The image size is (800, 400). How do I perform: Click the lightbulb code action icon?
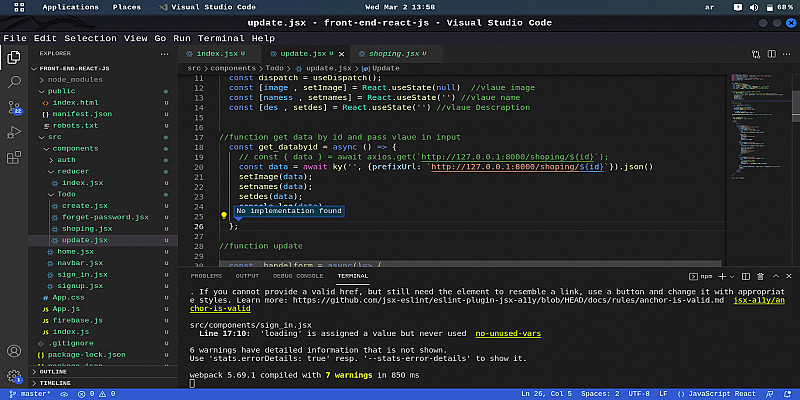pos(225,216)
